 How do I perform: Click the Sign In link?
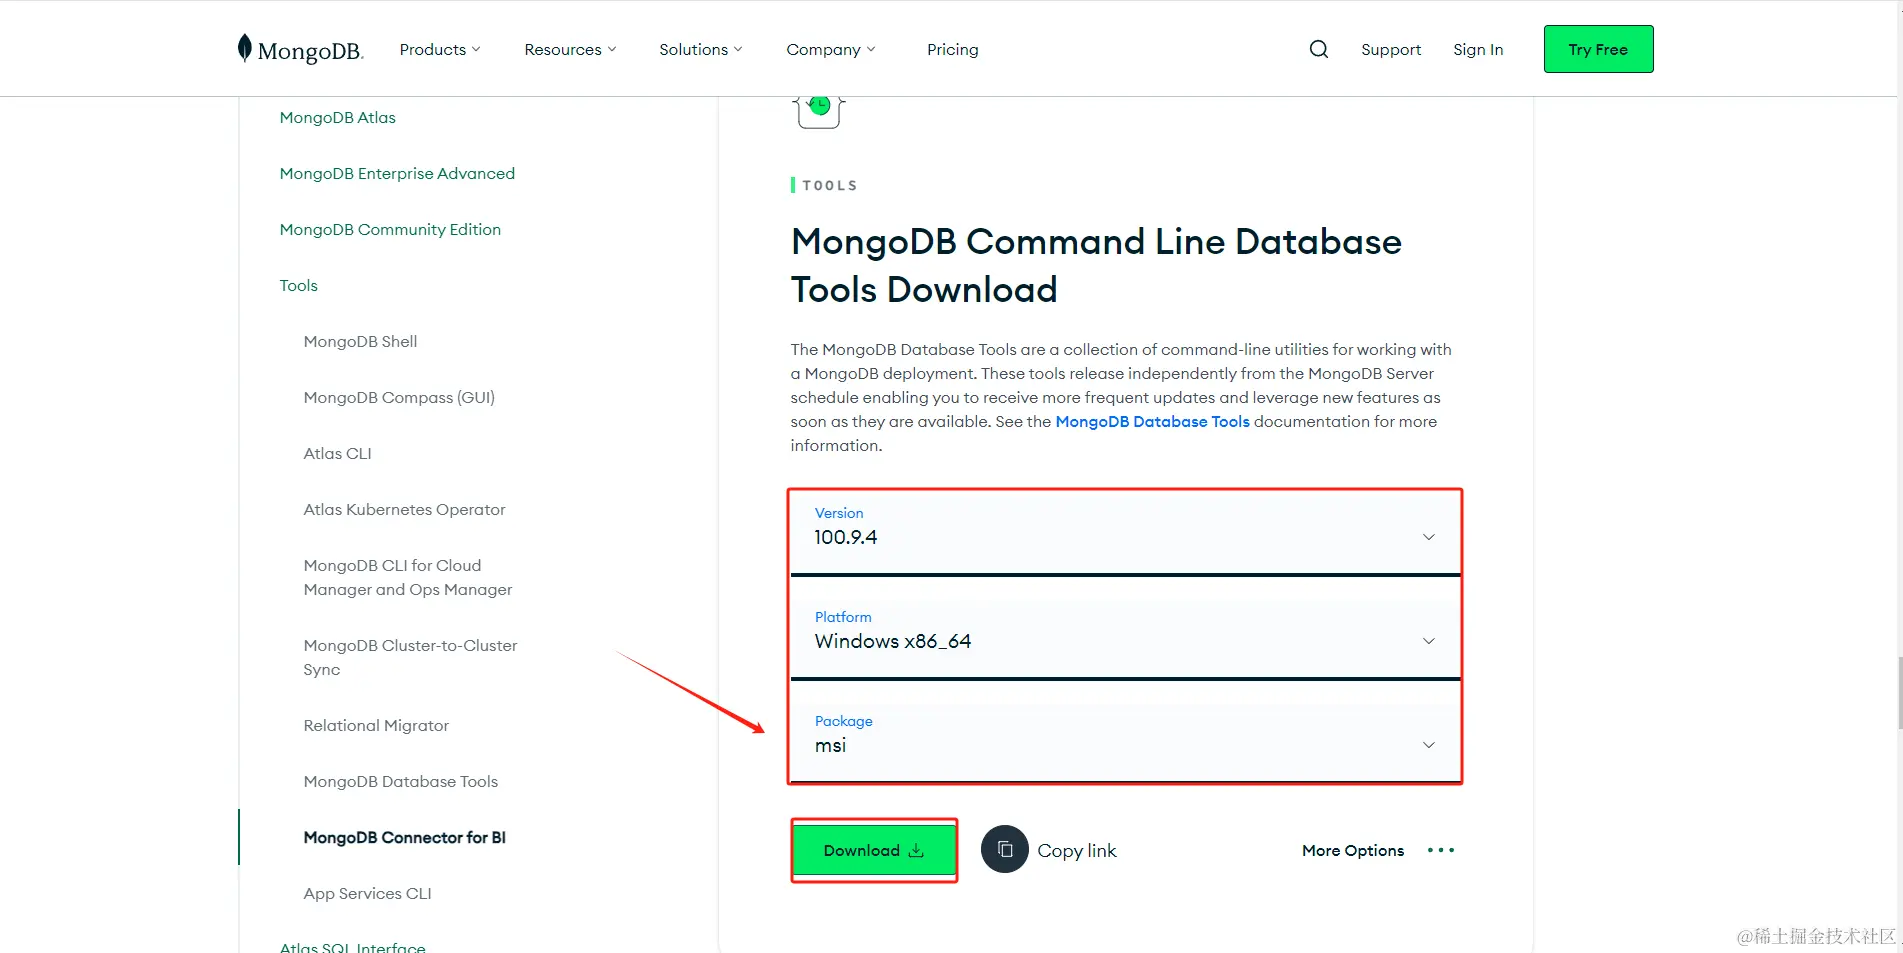click(1477, 49)
